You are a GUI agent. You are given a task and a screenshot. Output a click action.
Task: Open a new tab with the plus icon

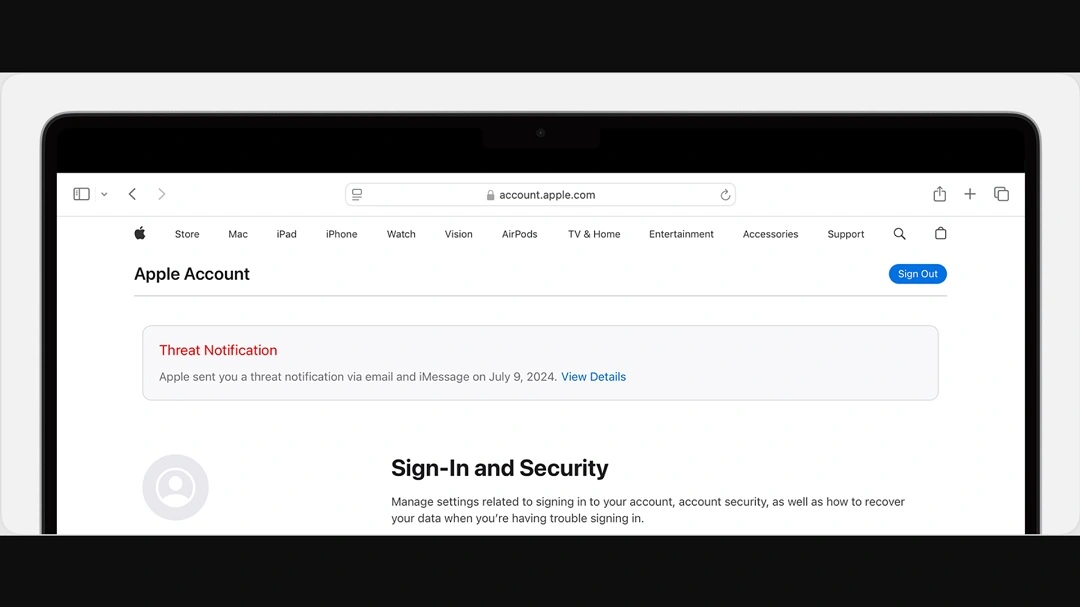click(x=969, y=193)
